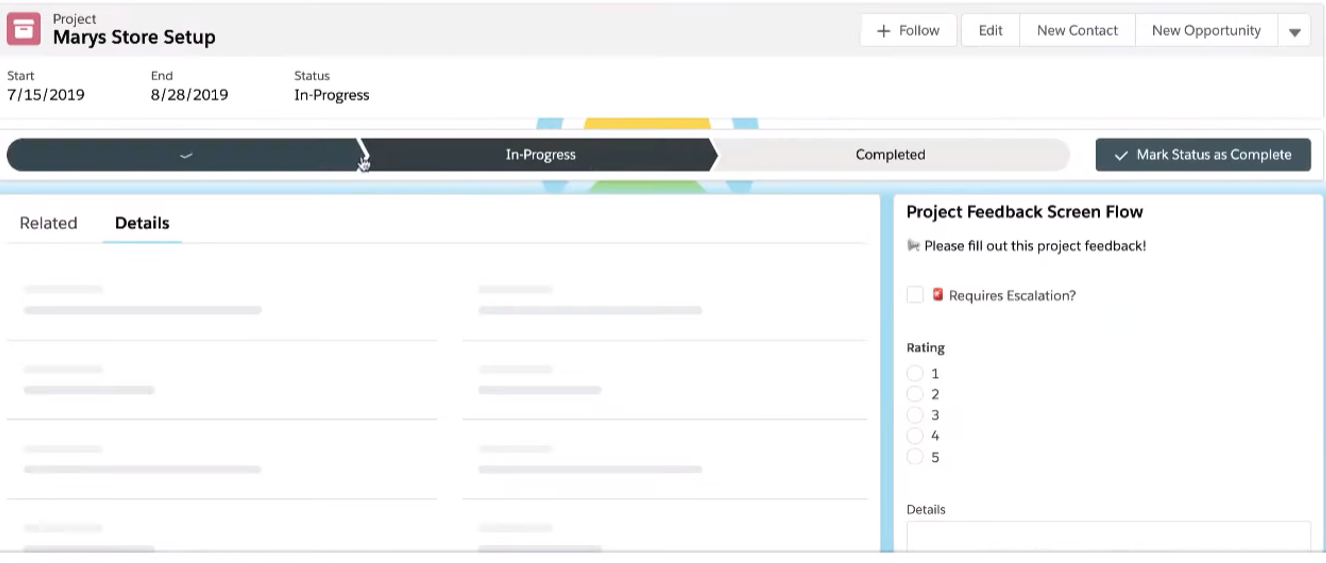Select rating 1 radio button
This screenshot has height=563, width=1326.
pos(915,373)
